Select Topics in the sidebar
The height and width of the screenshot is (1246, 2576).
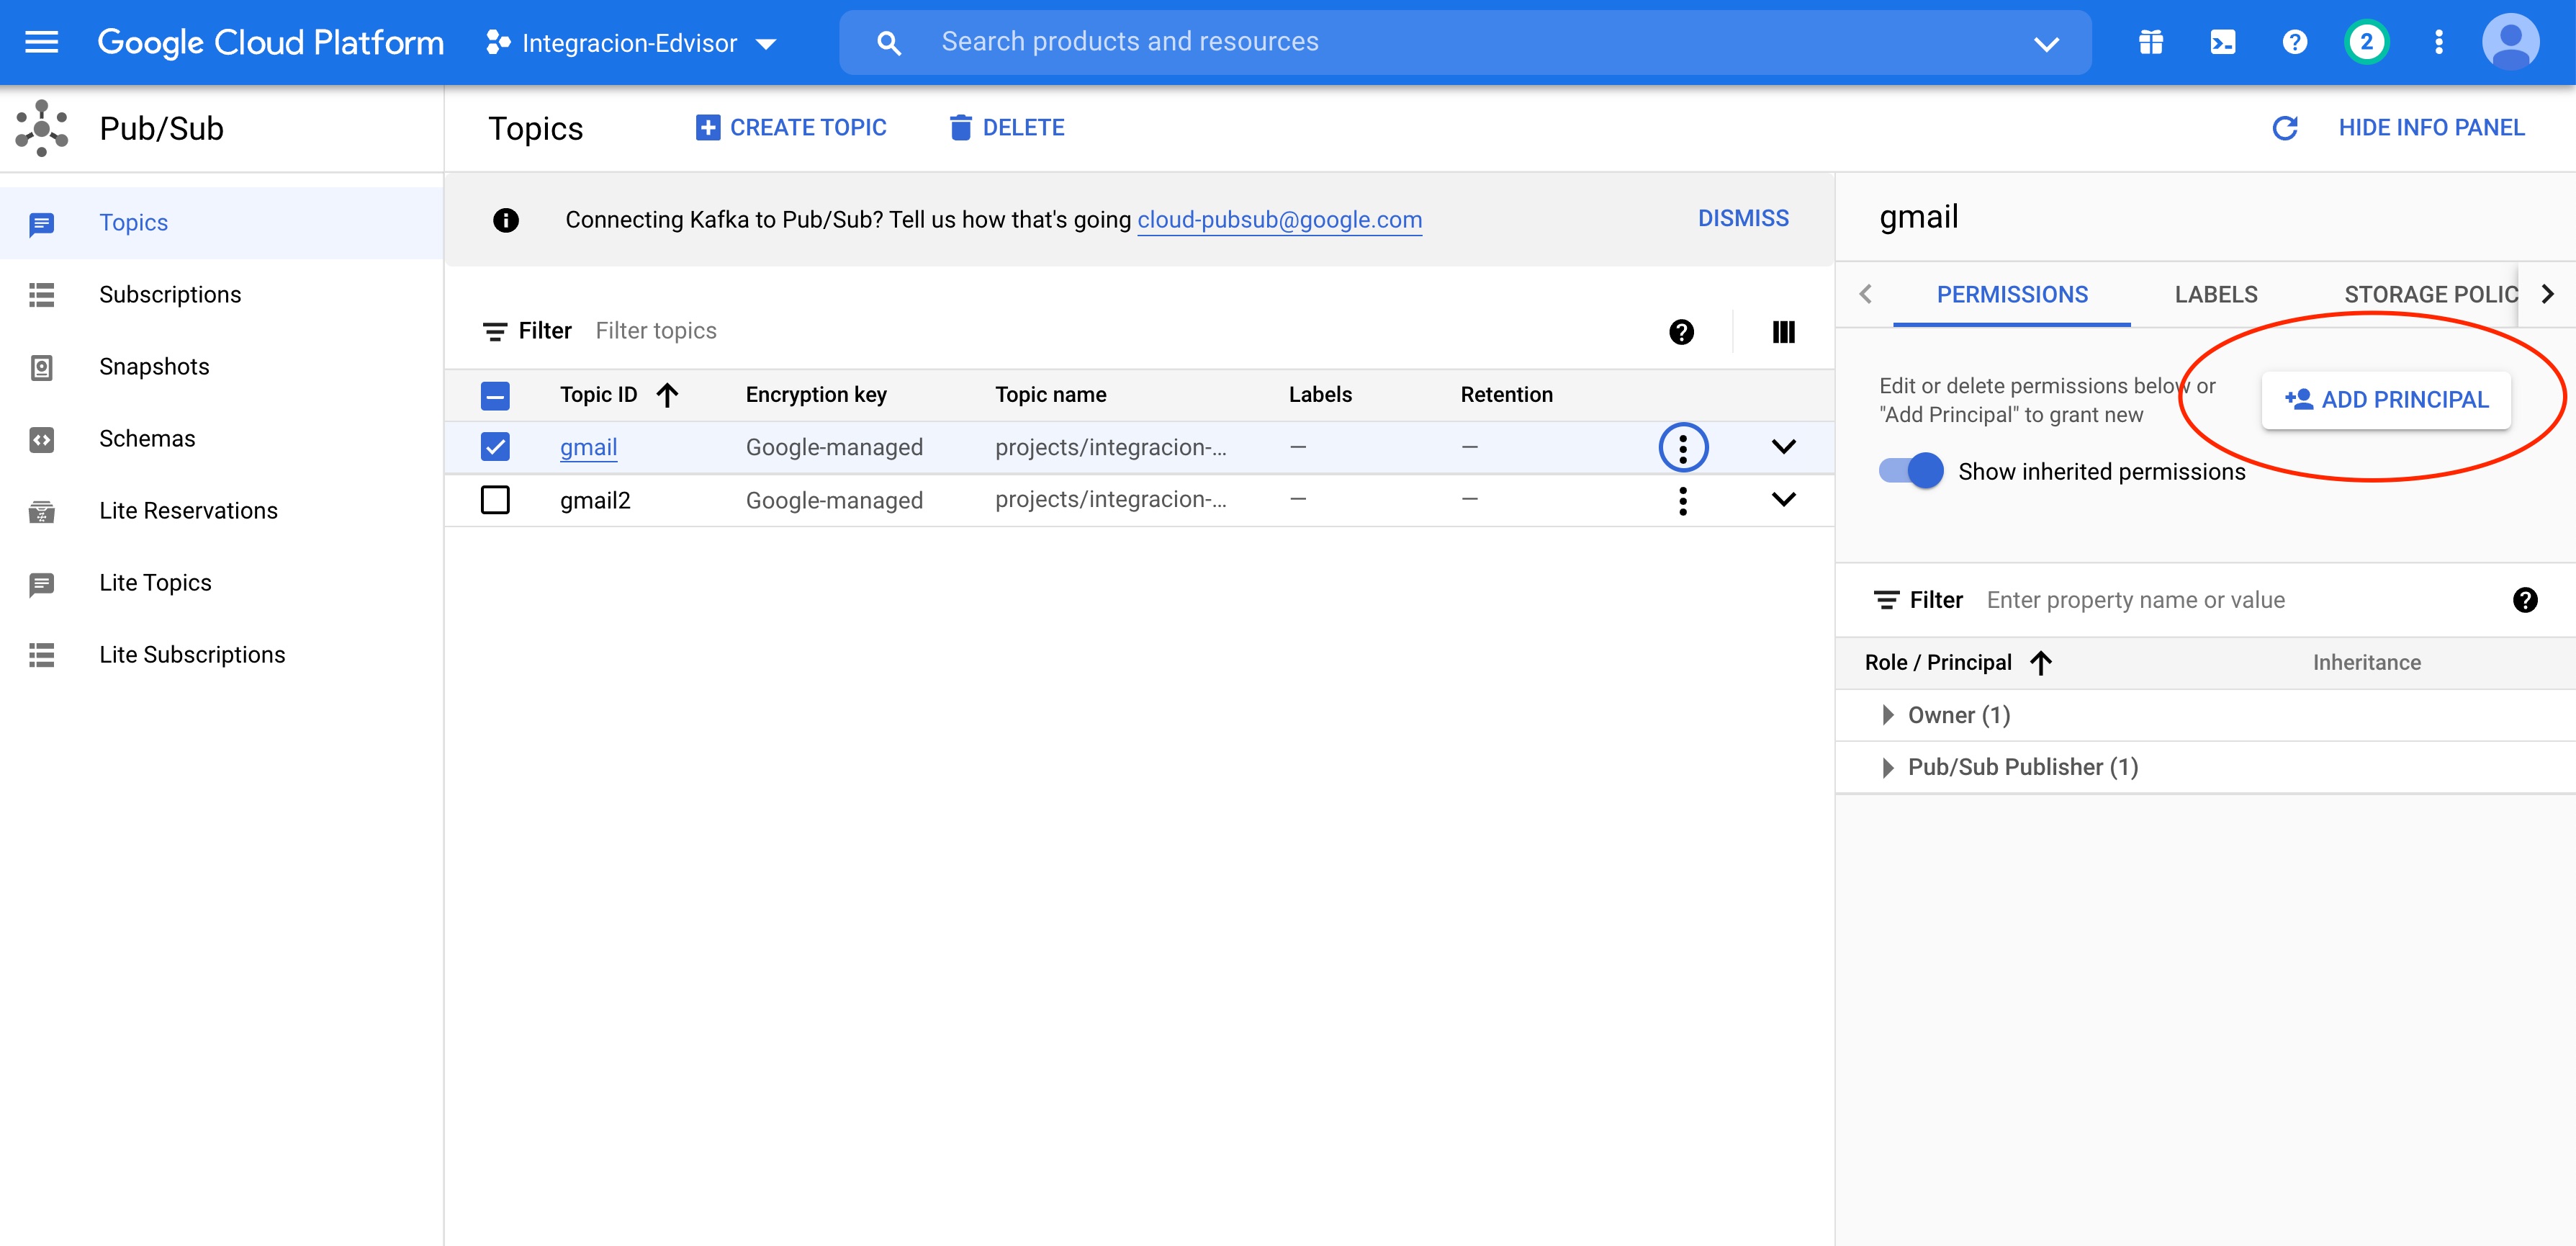[x=221, y=223]
